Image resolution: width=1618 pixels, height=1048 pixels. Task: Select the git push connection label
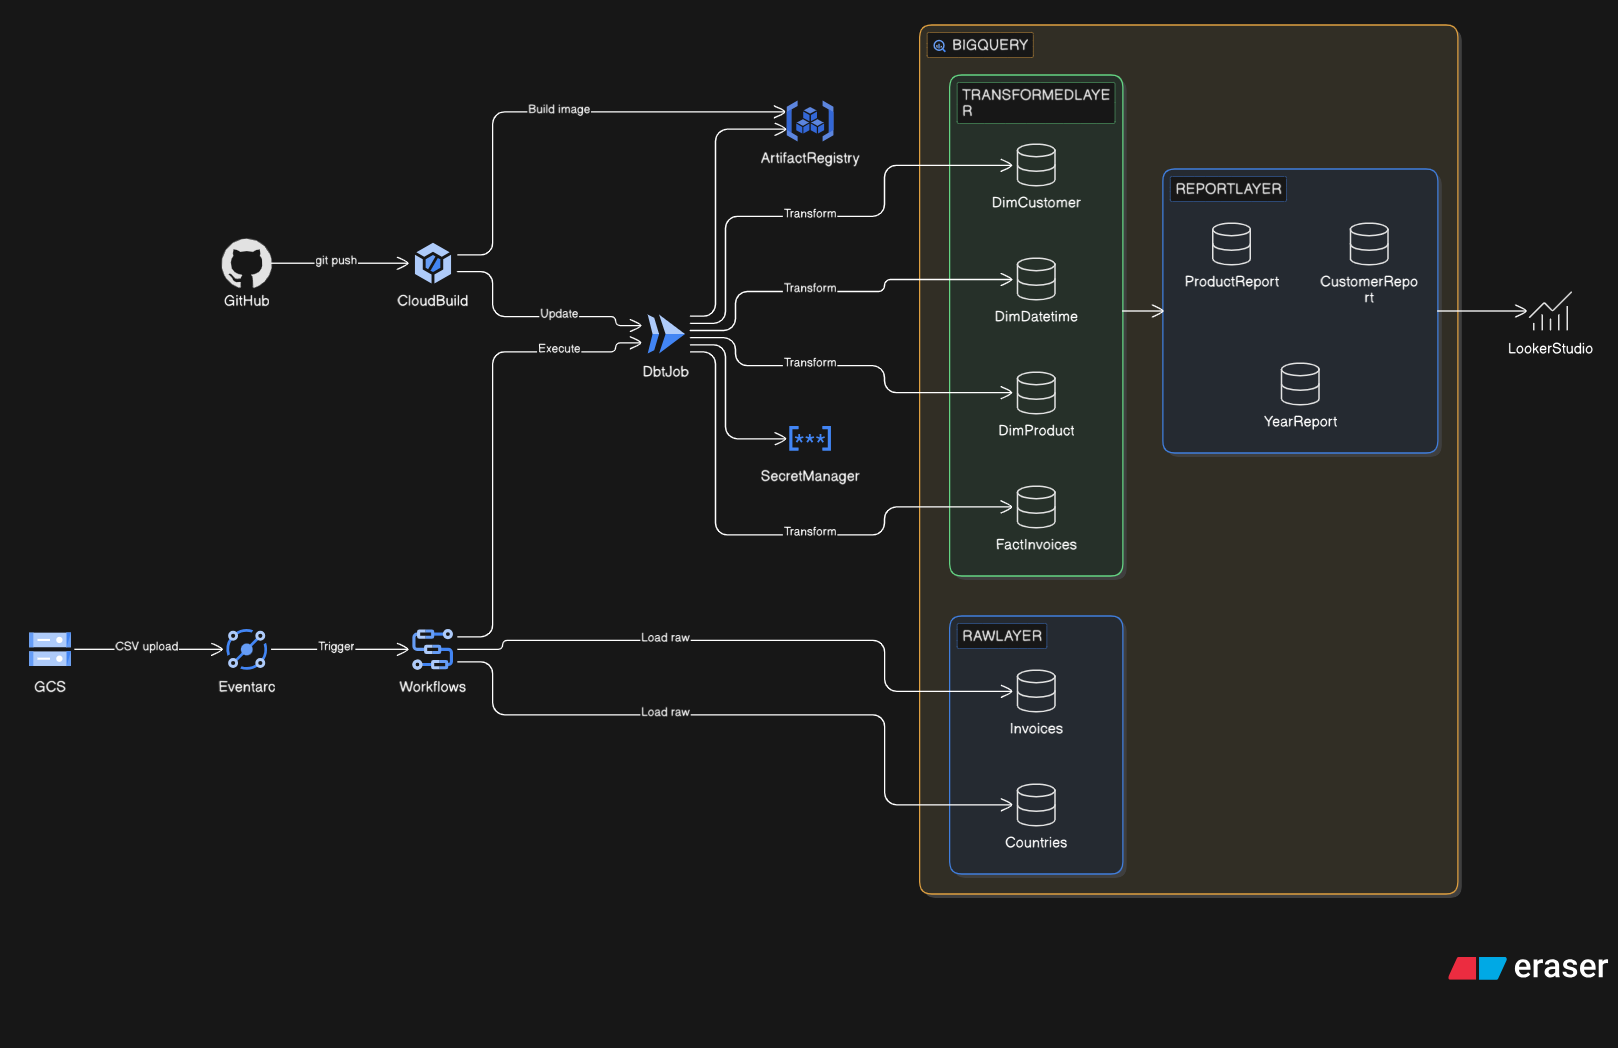tap(337, 260)
